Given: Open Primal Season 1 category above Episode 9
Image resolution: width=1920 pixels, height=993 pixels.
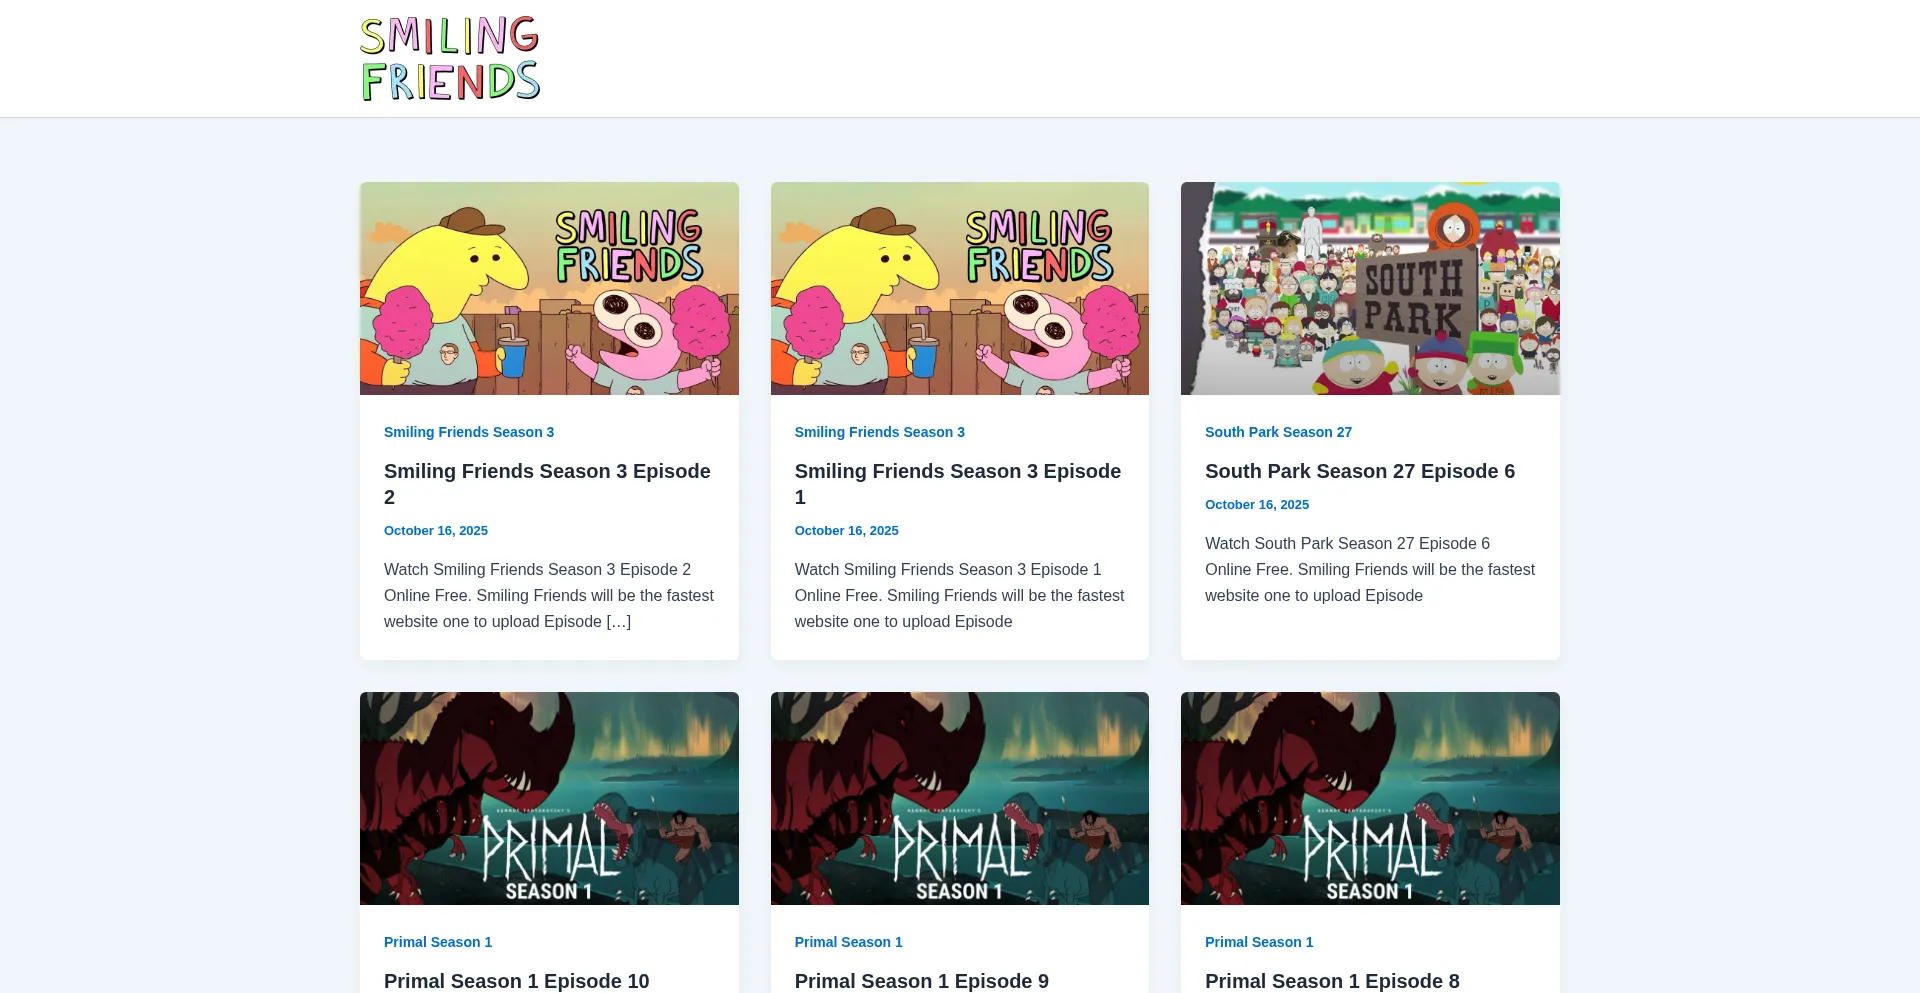Looking at the screenshot, I should tap(849, 942).
